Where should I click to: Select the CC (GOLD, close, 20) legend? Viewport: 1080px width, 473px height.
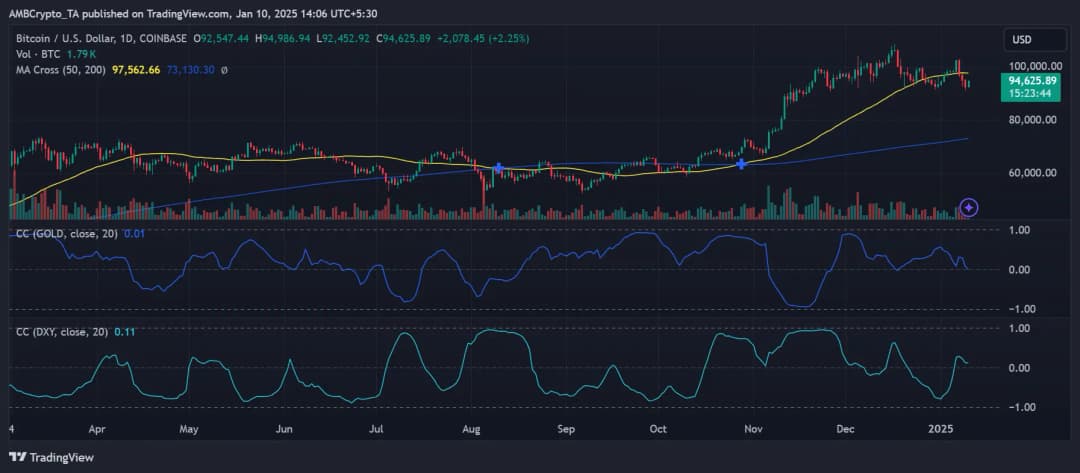(65, 233)
